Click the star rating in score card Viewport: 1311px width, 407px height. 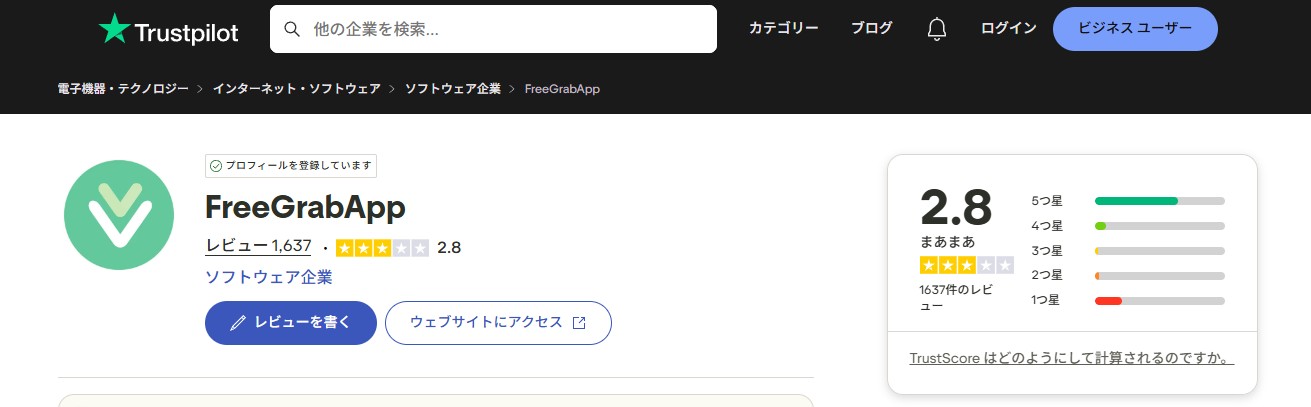point(966,265)
